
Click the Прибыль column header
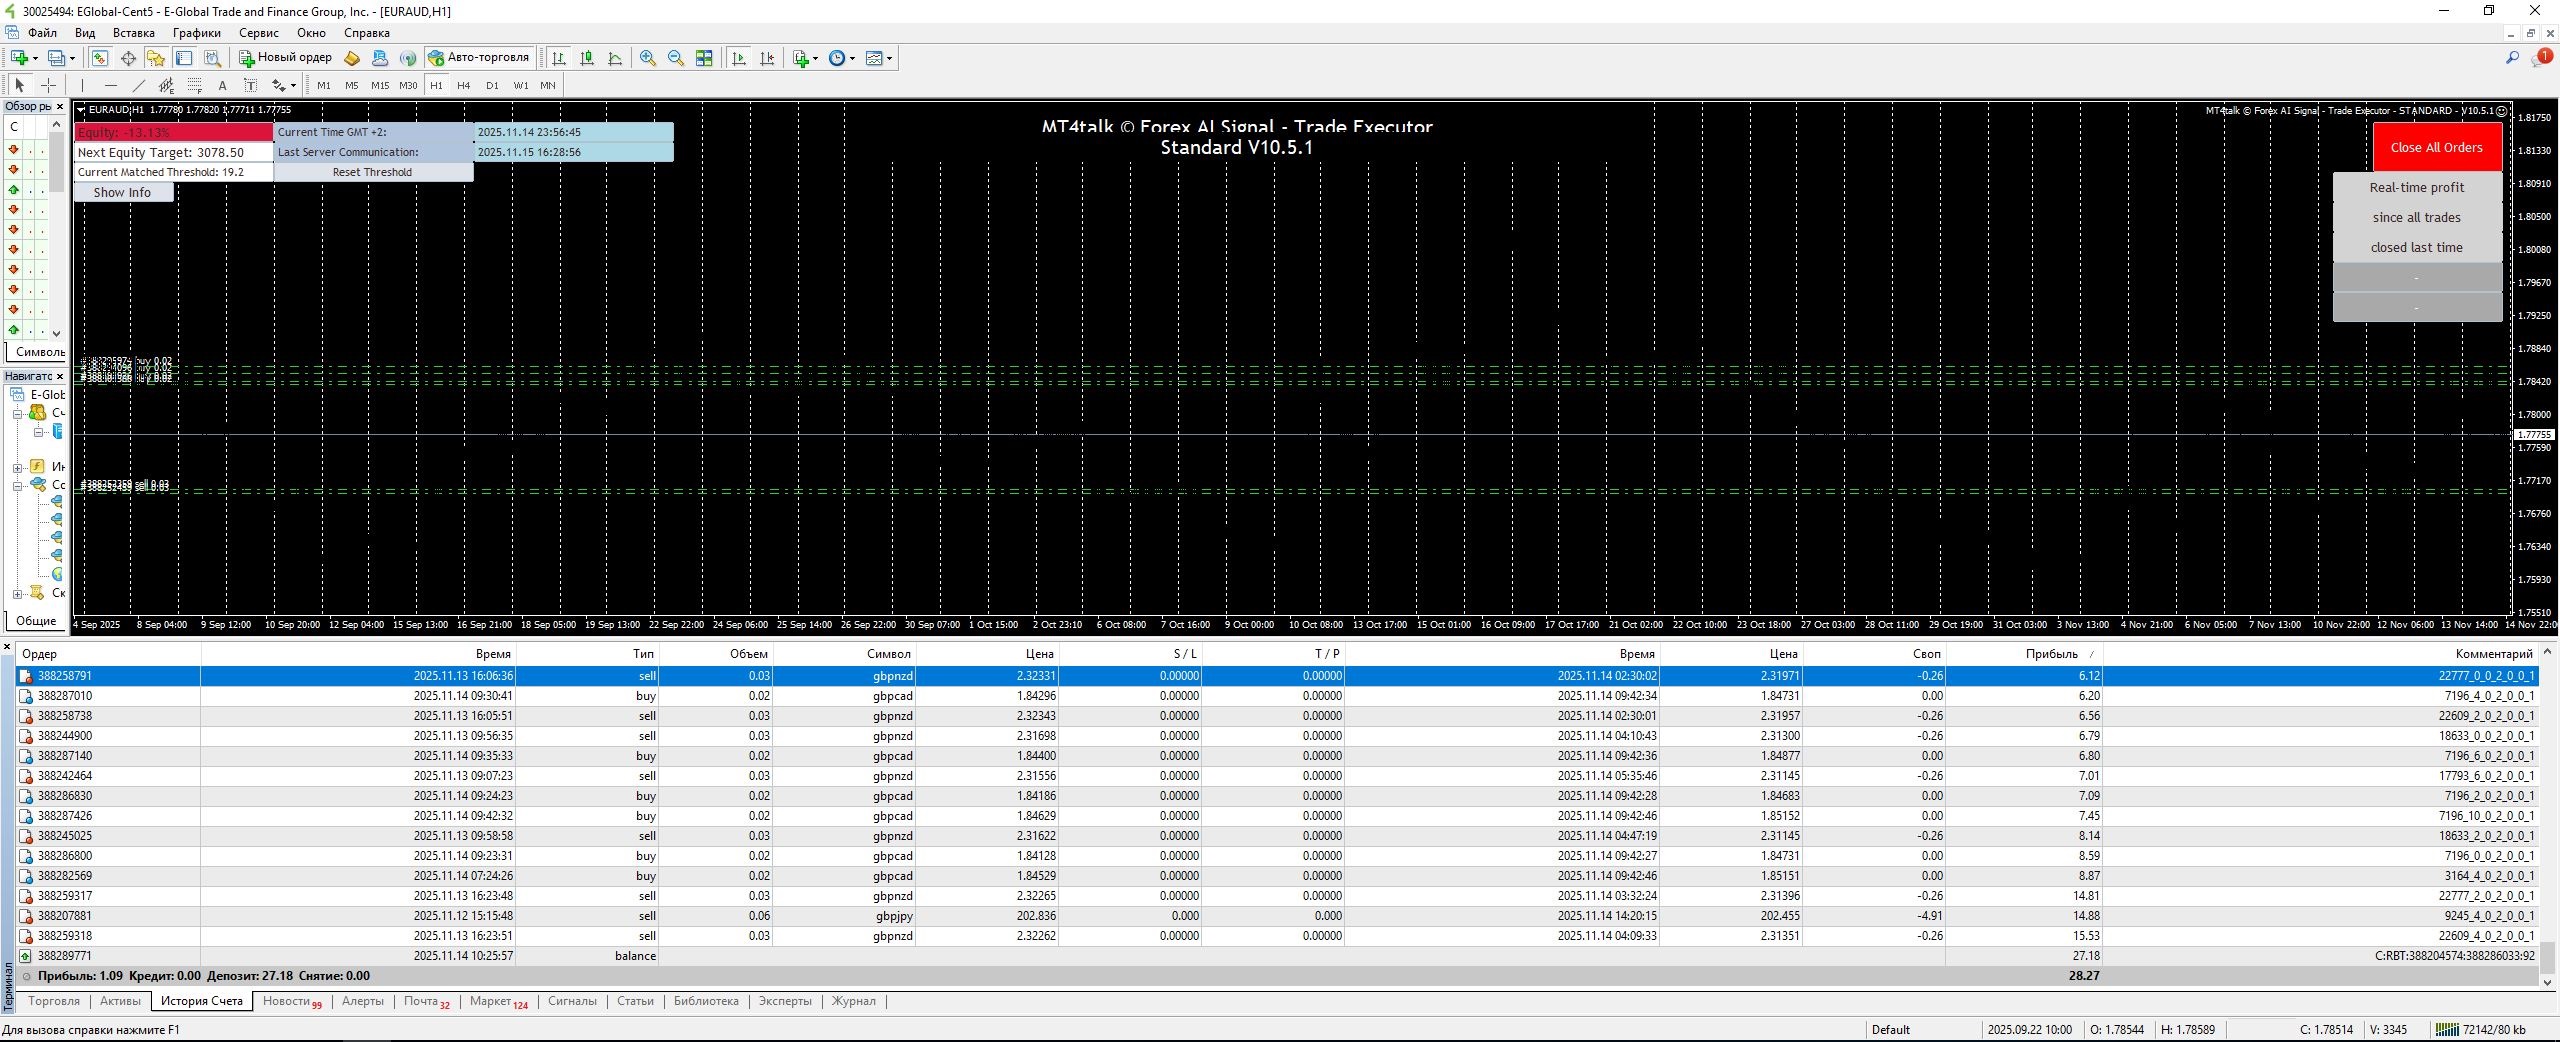[x=2050, y=654]
